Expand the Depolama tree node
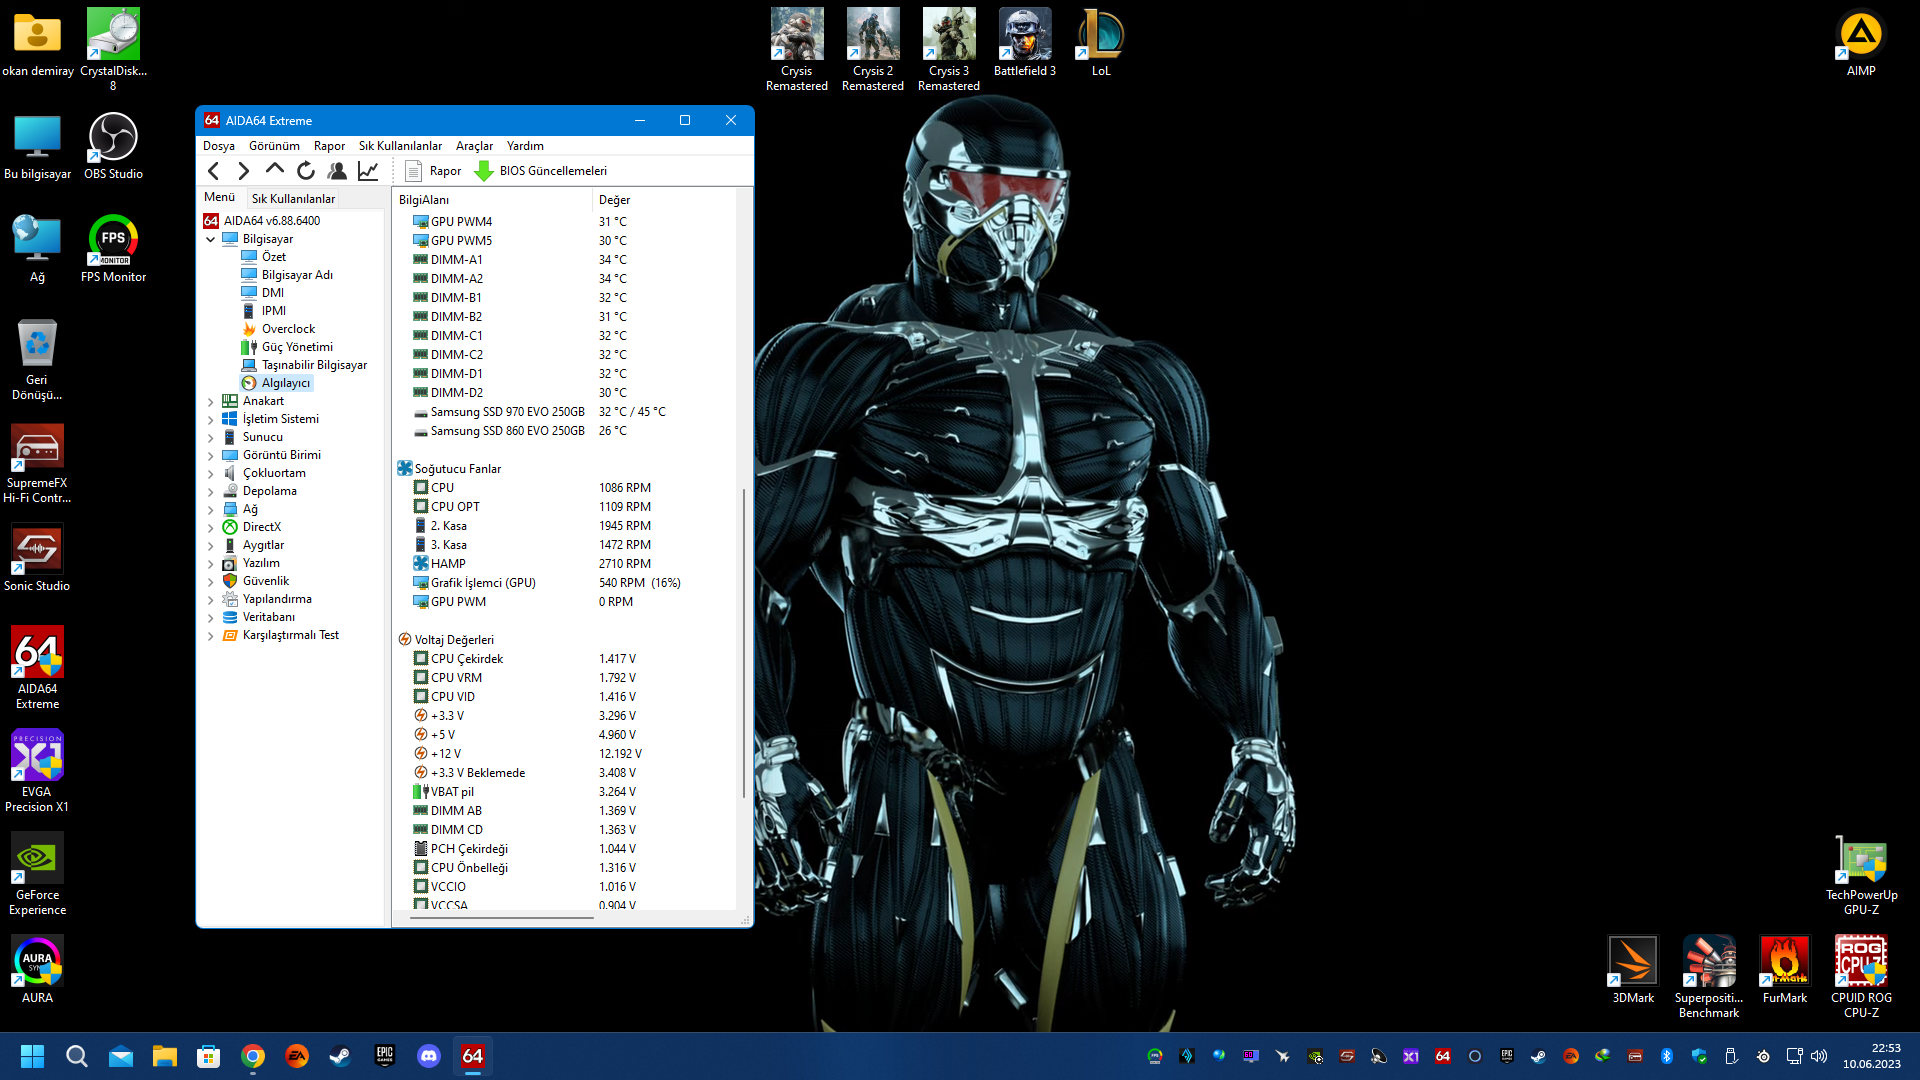 pos(211,491)
